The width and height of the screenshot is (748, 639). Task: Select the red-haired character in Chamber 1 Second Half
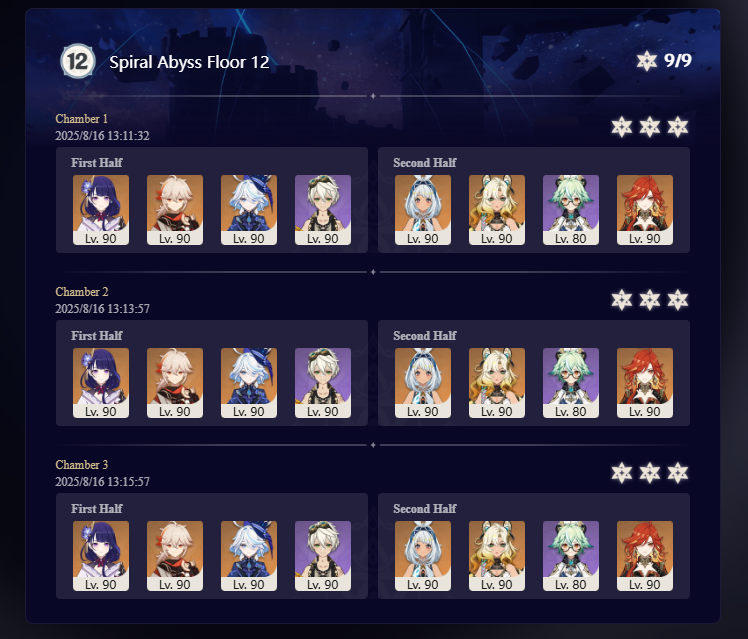pos(644,210)
